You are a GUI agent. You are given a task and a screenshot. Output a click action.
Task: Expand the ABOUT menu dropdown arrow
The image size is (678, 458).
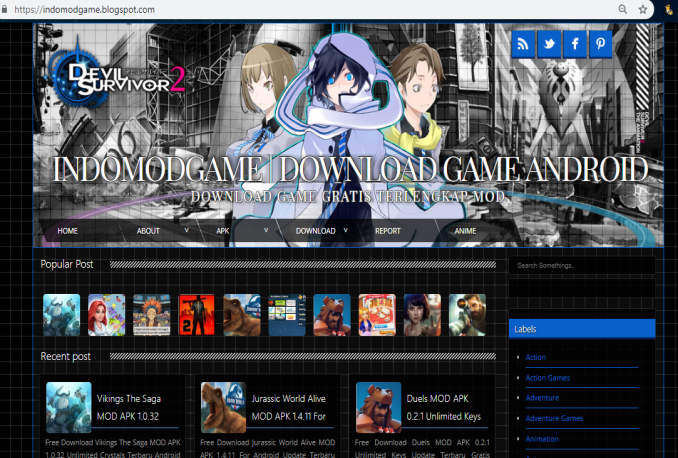(x=187, y=230)
